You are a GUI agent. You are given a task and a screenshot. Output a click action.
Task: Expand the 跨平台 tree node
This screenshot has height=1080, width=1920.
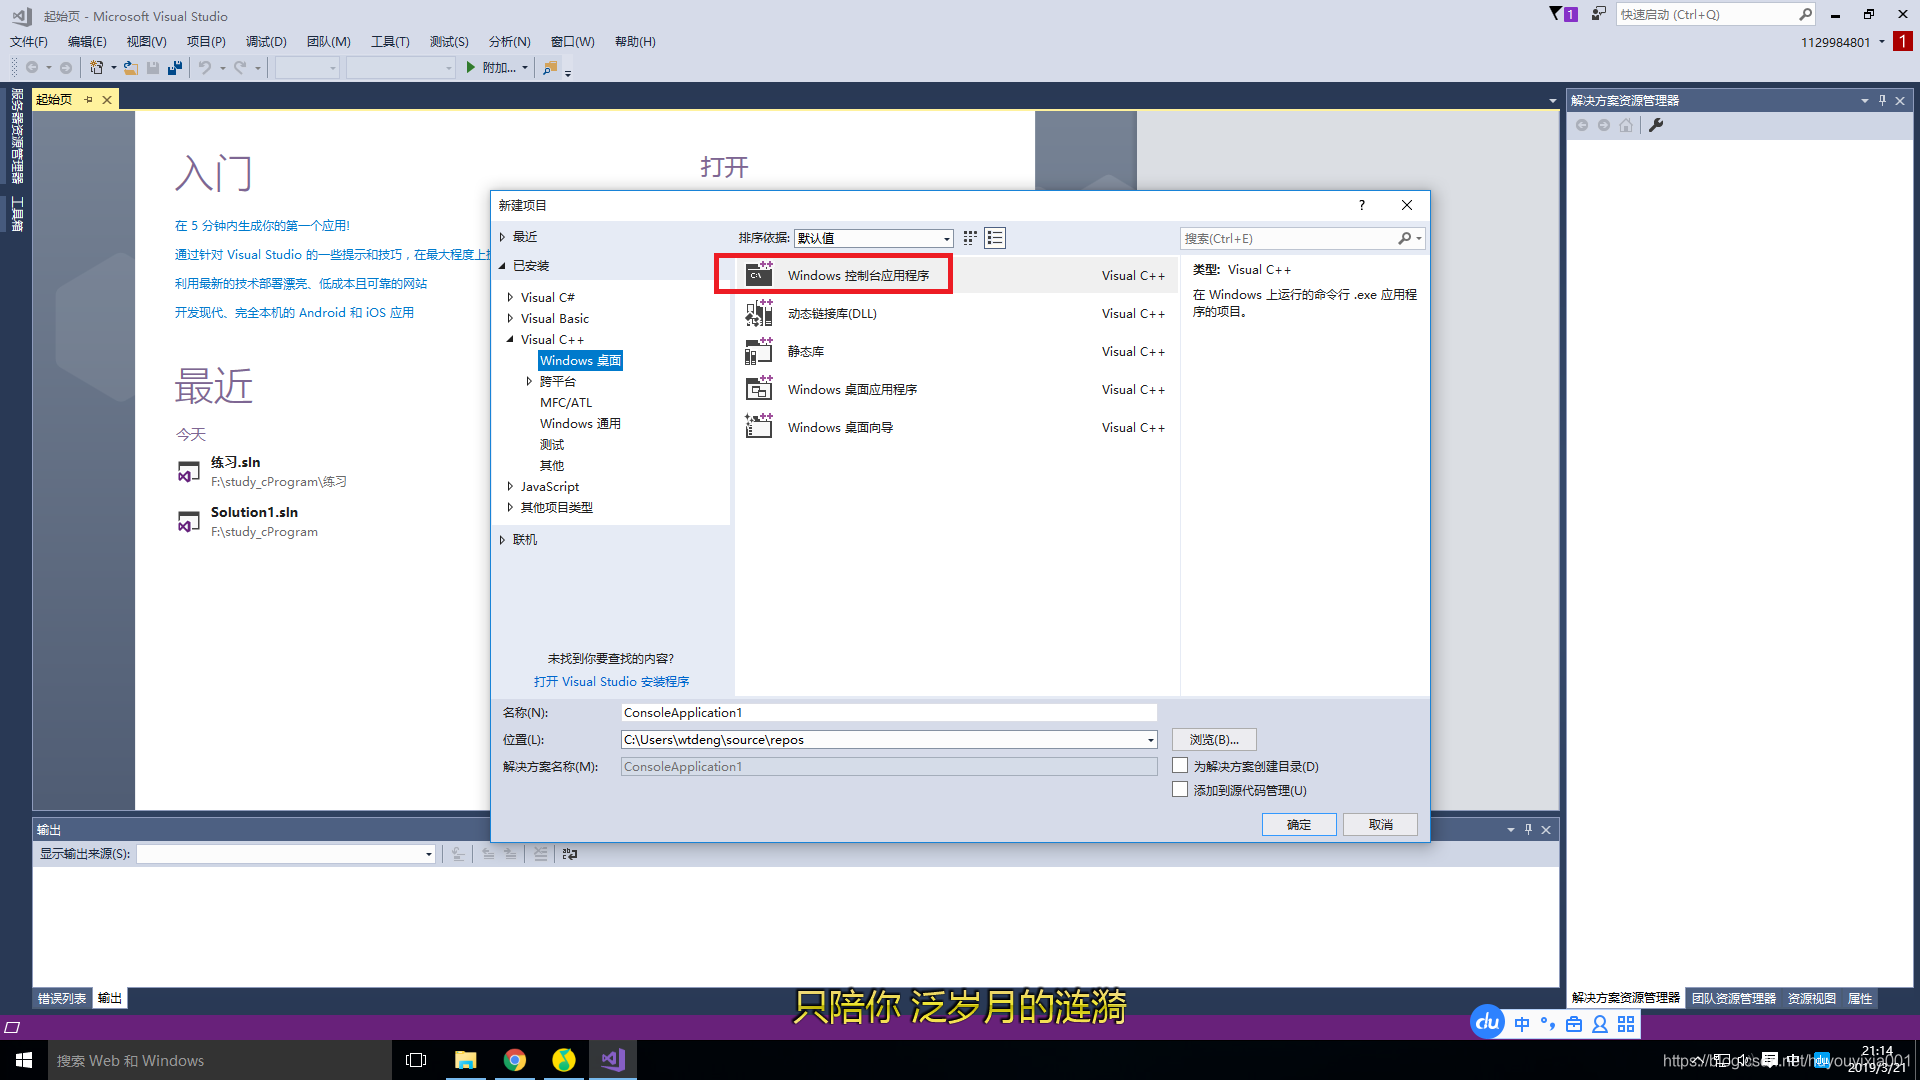click(529, 382)
